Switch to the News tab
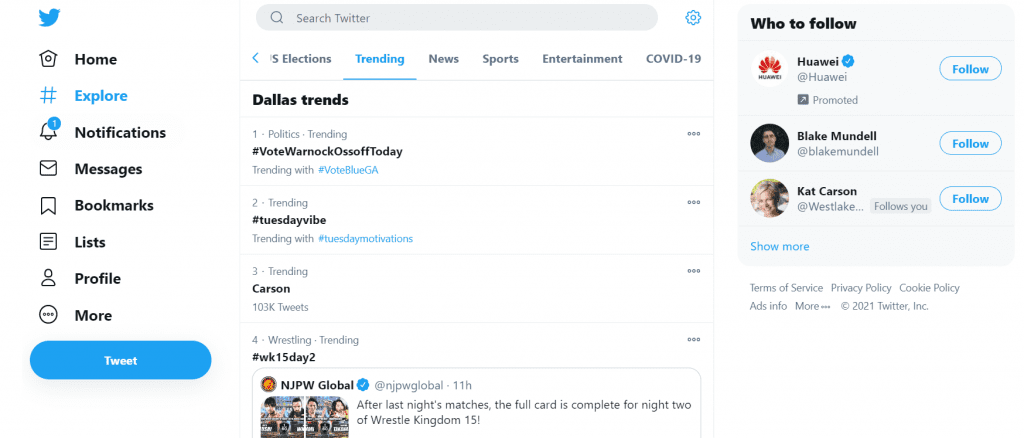The height and width of the screenshot is (438, 1024). pyautogui.click(x=443, y=59)
